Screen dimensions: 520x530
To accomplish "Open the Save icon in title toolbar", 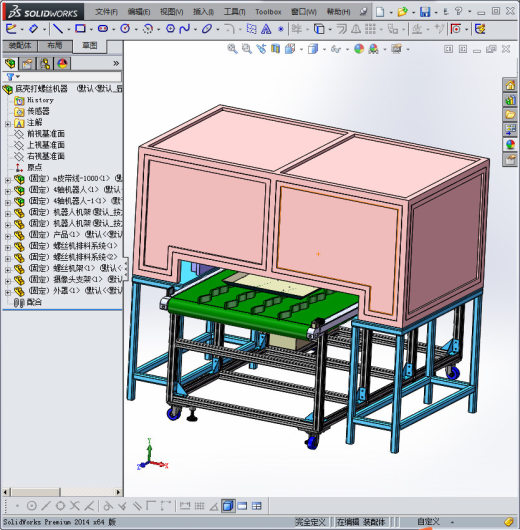I will point(425,12).
